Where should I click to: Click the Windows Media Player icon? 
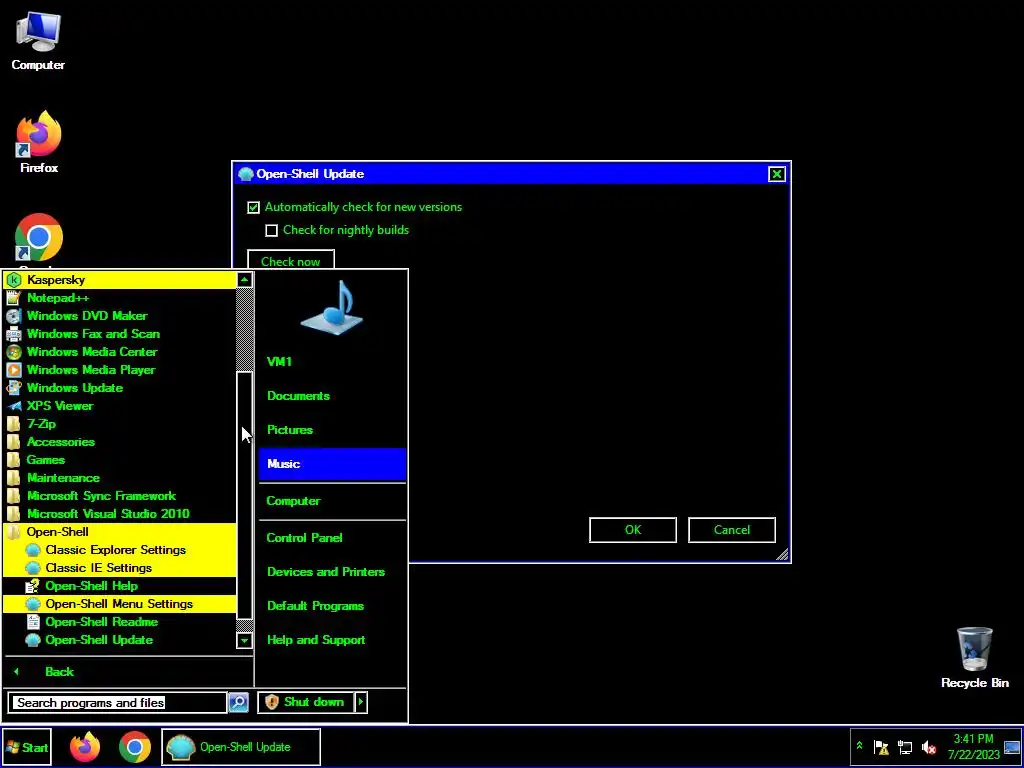(14, 370)
